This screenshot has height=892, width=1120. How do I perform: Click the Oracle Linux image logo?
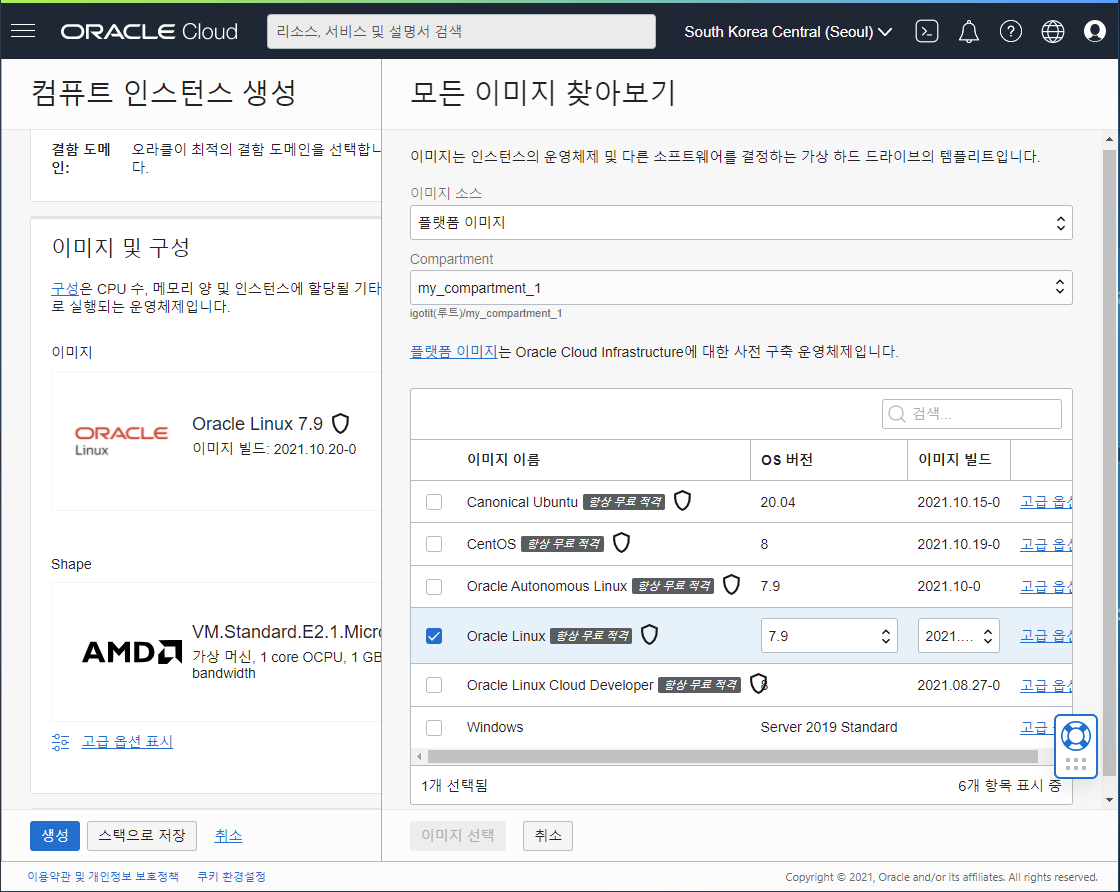coord(121,441)
